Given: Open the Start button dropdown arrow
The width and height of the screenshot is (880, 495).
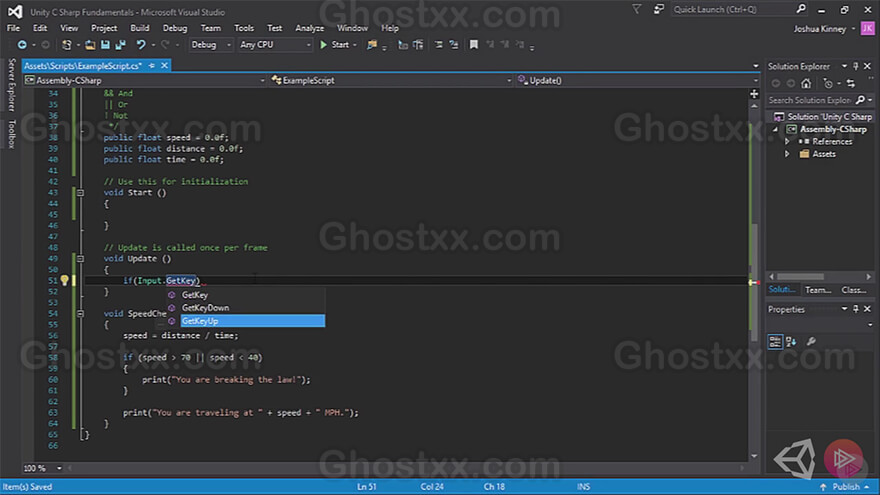Looking at the screenshot, I should pos(355,45).
